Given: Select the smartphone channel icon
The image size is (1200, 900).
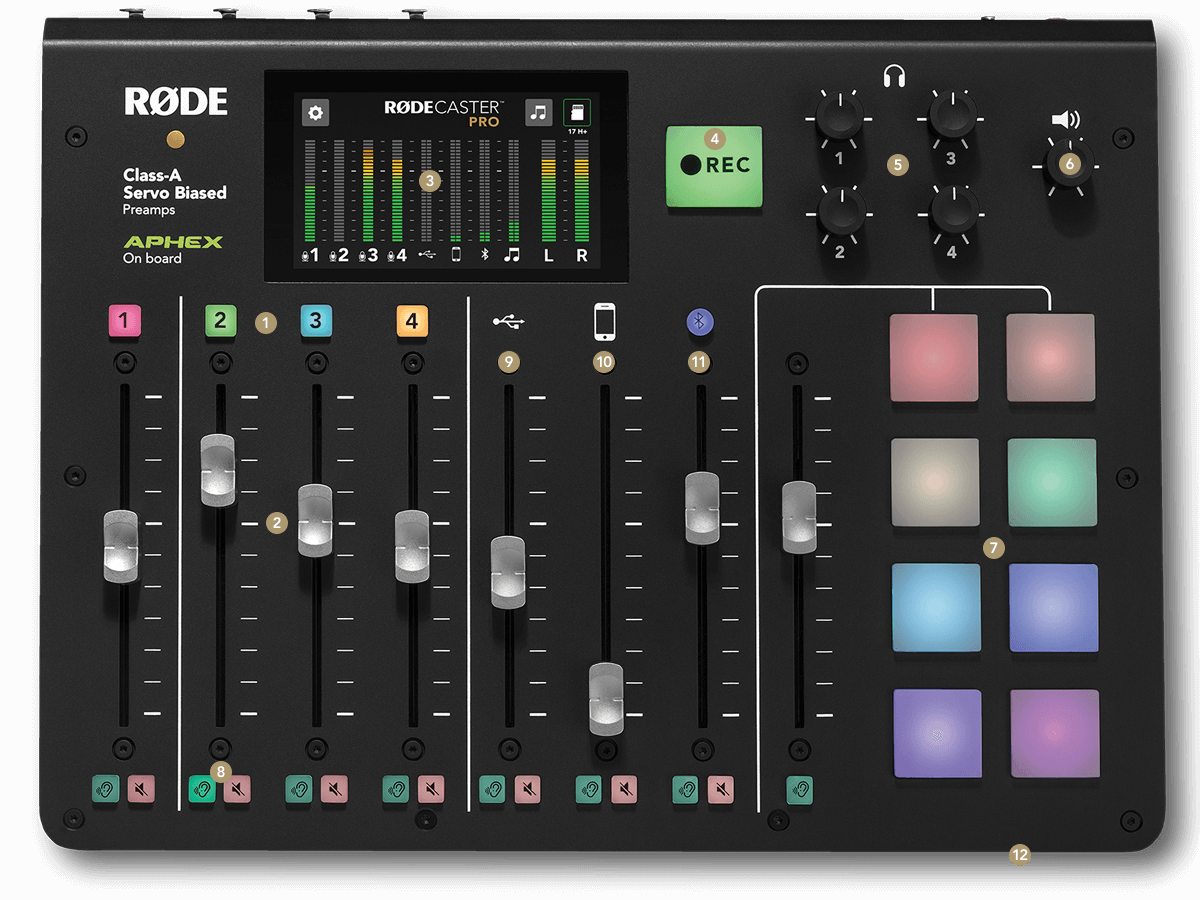Looking at the screenshot, I should click(605, 320).
